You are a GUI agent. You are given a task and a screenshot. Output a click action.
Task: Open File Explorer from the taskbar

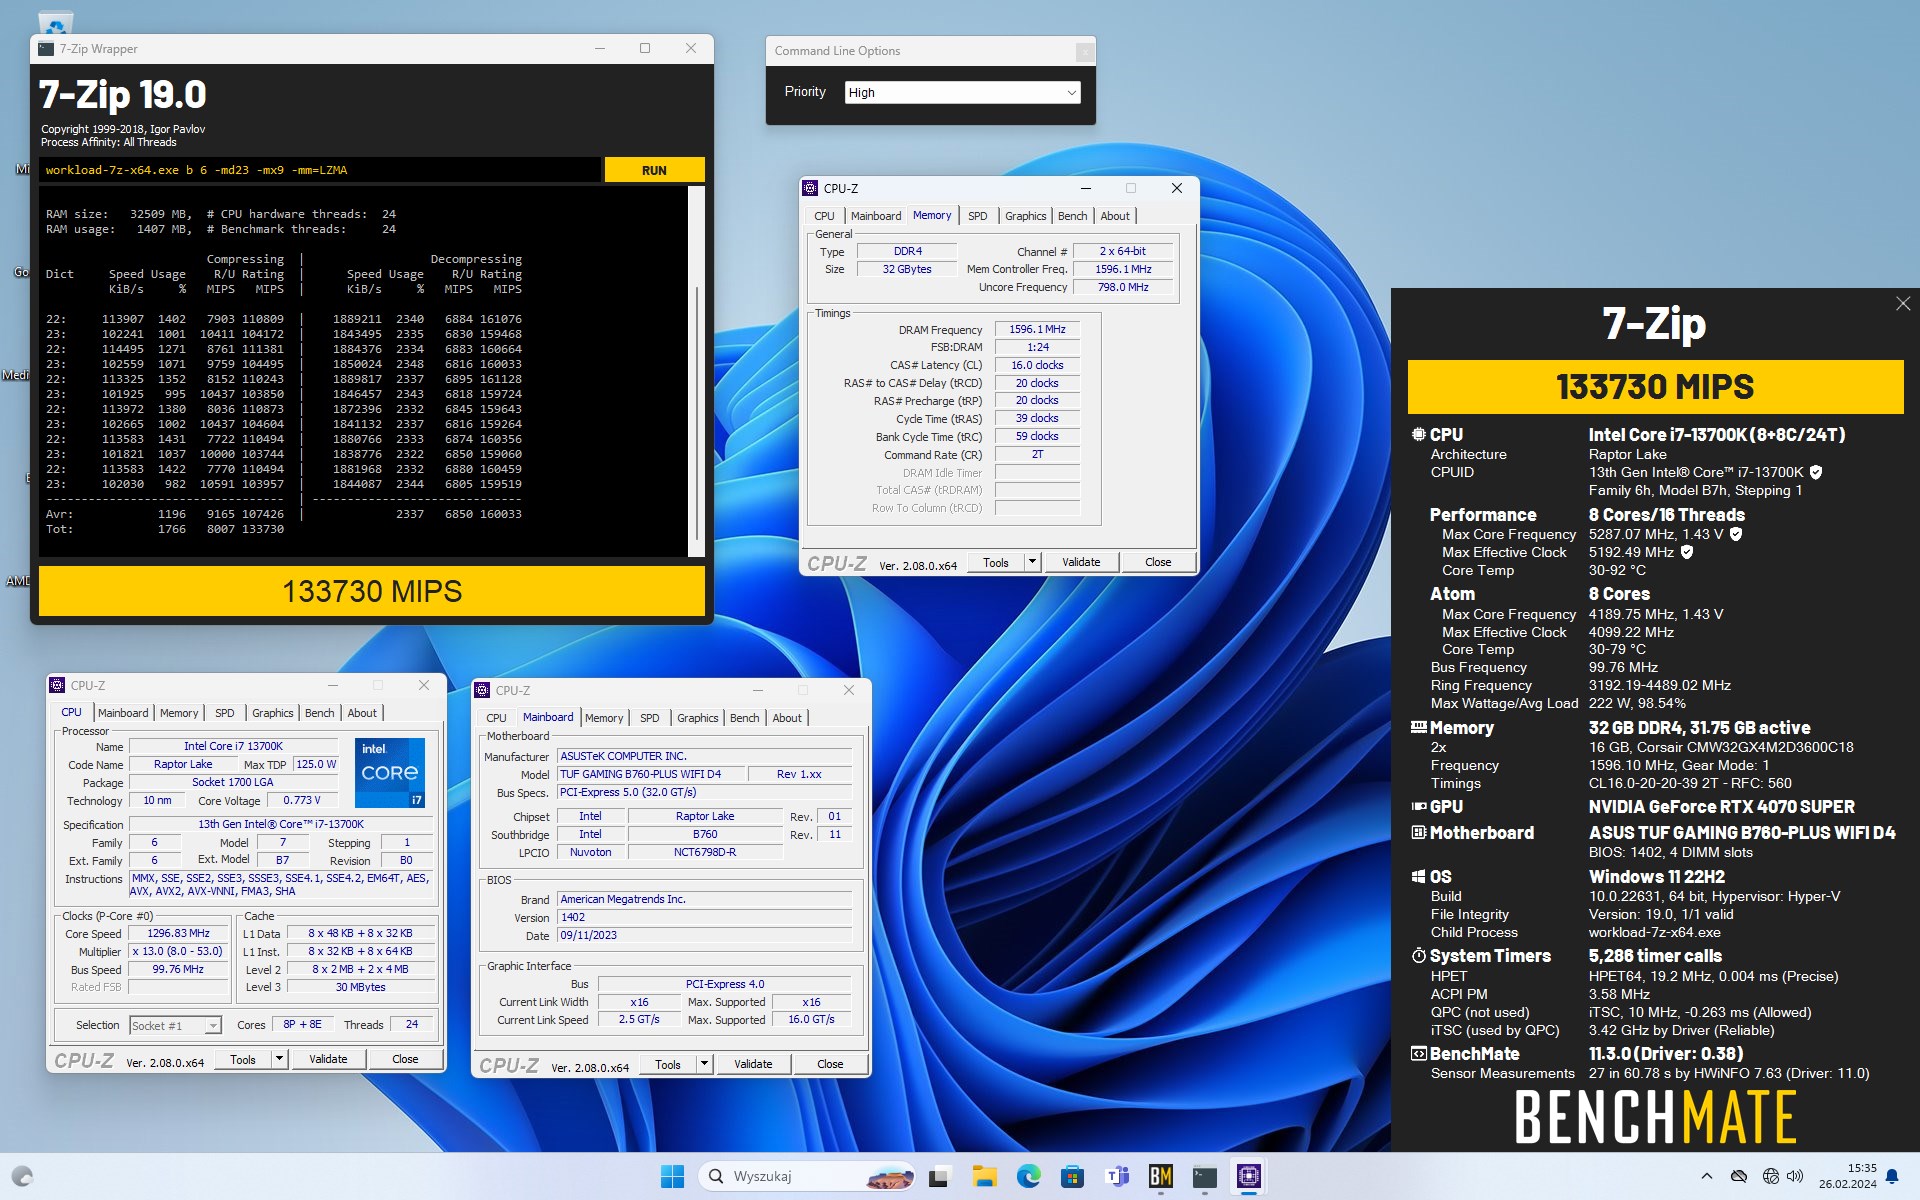tap(984, 1176)
